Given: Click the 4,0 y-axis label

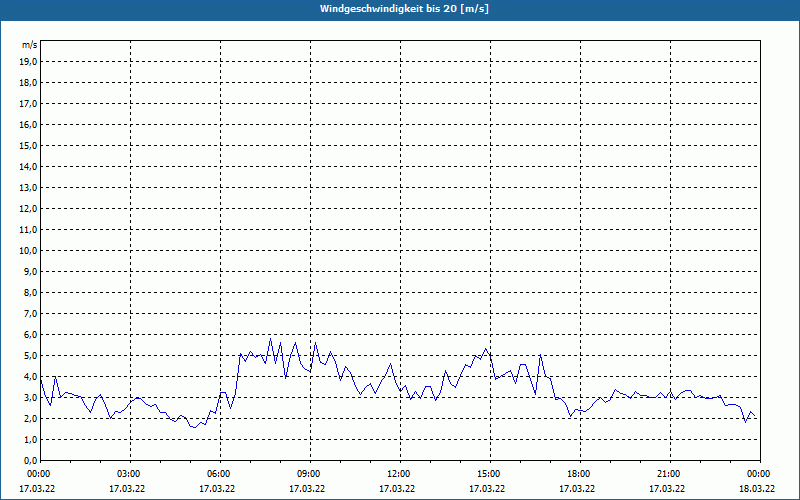Looking at the screenshot, I should pos(31,377).
